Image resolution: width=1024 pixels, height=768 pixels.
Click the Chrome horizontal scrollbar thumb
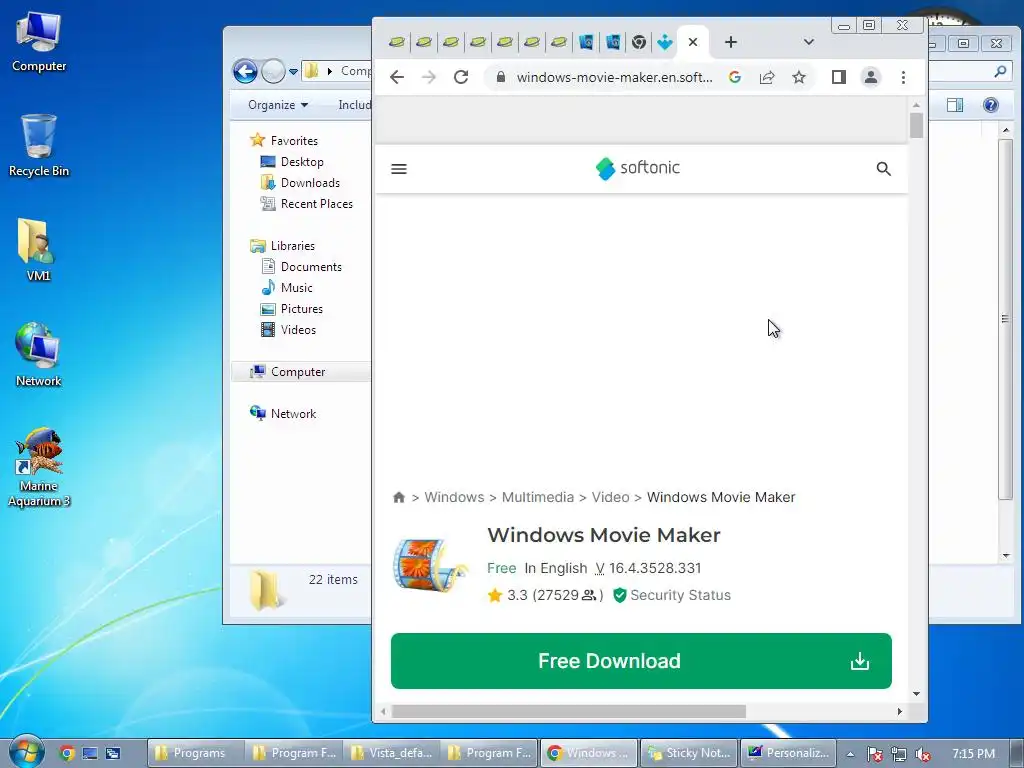point(569,711)
